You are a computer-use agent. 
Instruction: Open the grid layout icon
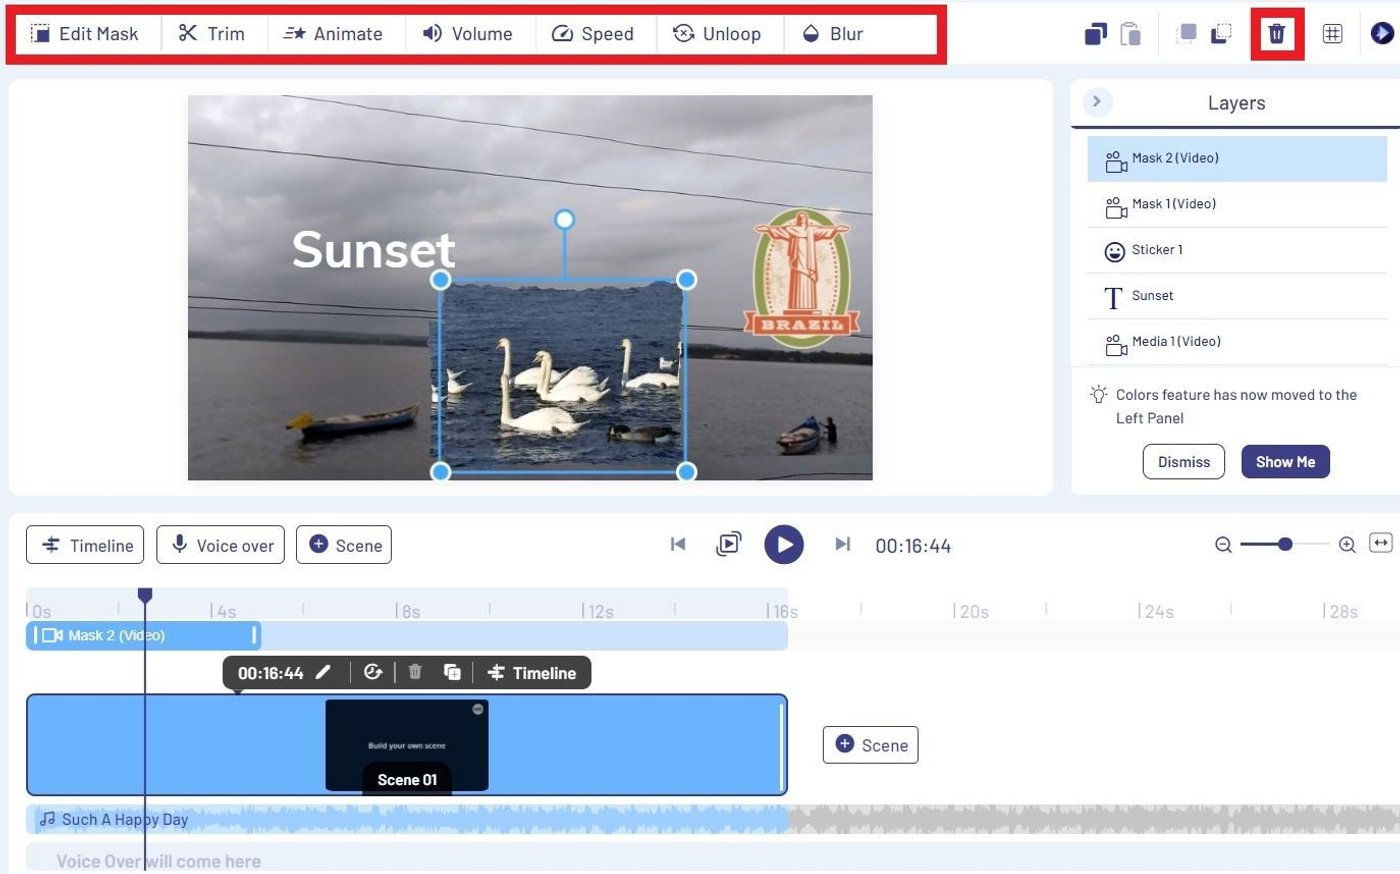click(1333, 33)
